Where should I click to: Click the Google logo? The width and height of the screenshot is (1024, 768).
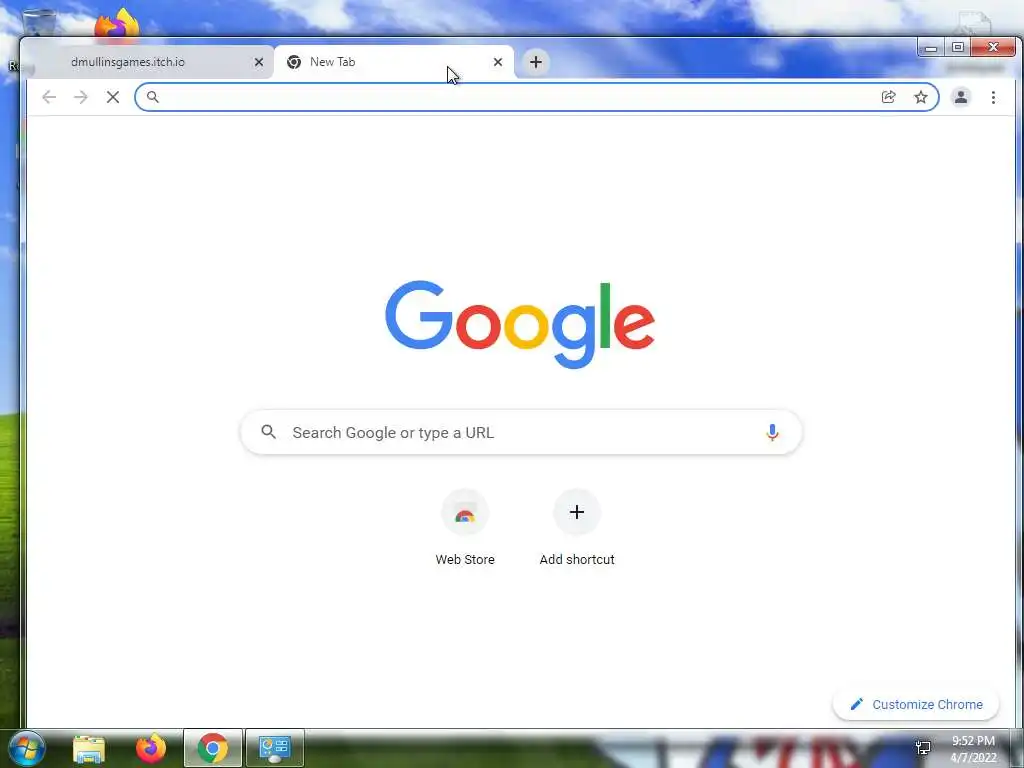[x=520, y=325]
